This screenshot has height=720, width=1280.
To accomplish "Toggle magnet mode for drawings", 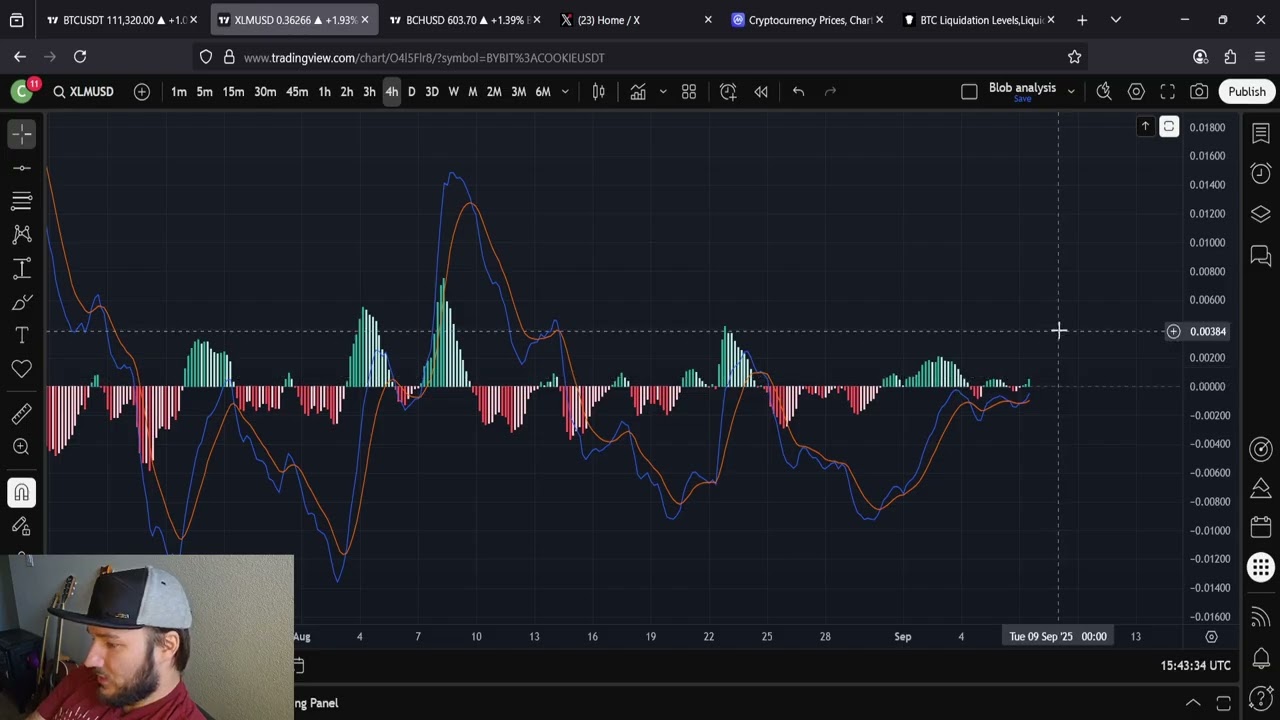I will pos(22,492).
